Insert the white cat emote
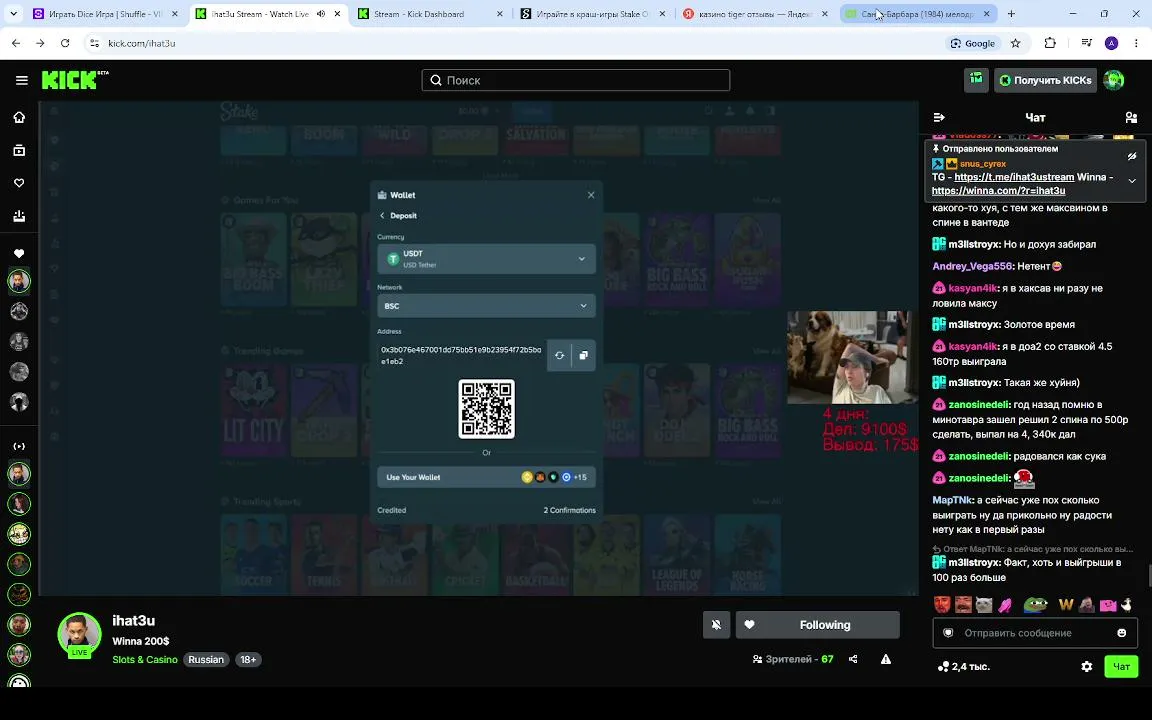 (x=984, y=605)
